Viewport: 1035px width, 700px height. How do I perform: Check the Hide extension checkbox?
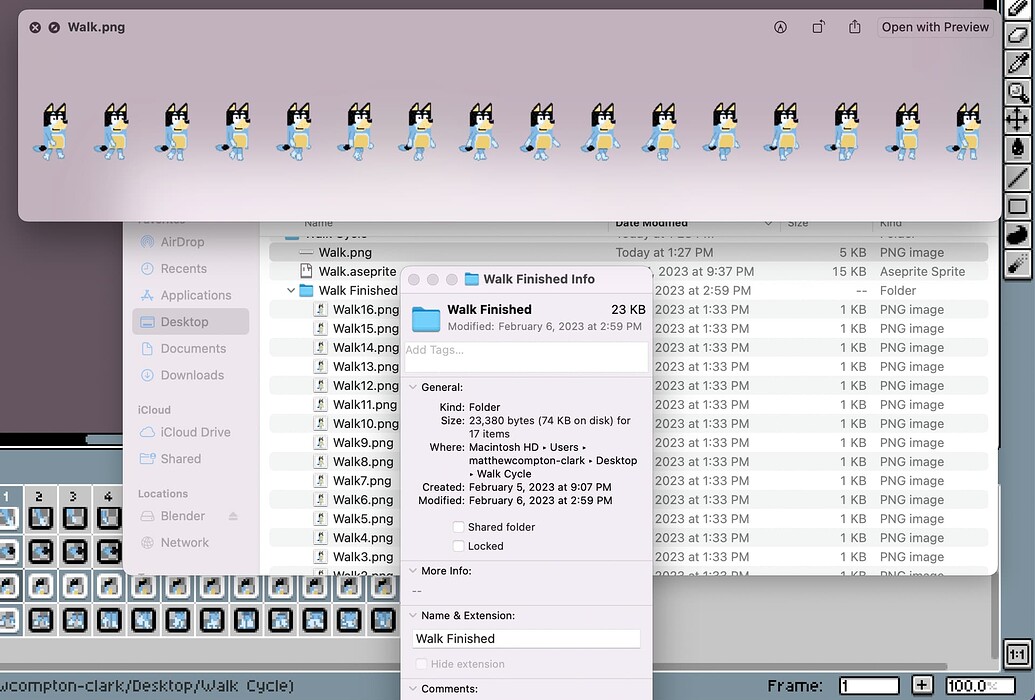pos(422,664)
